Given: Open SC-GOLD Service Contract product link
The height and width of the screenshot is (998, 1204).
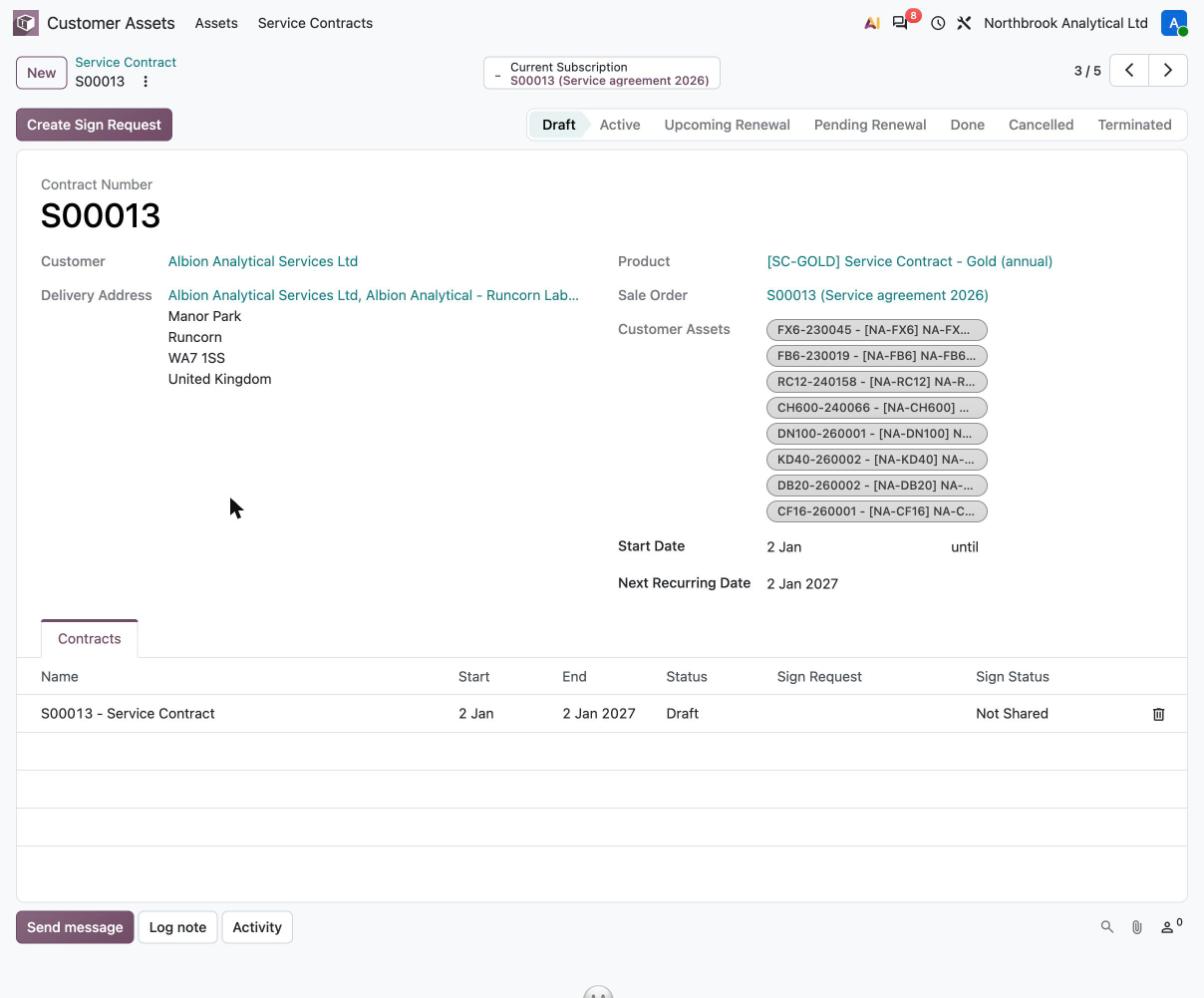Looking at the screenshot, I should click(909, 261).
